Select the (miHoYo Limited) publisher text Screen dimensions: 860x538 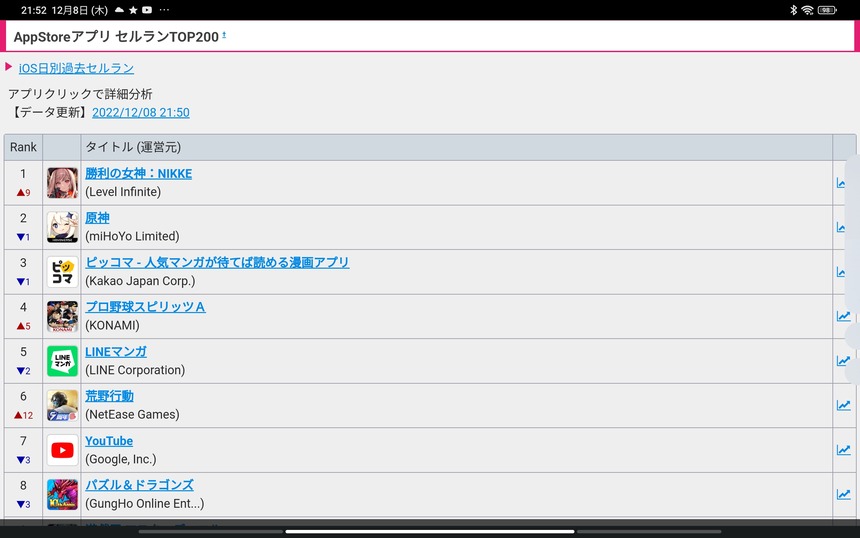click(132, 236)
